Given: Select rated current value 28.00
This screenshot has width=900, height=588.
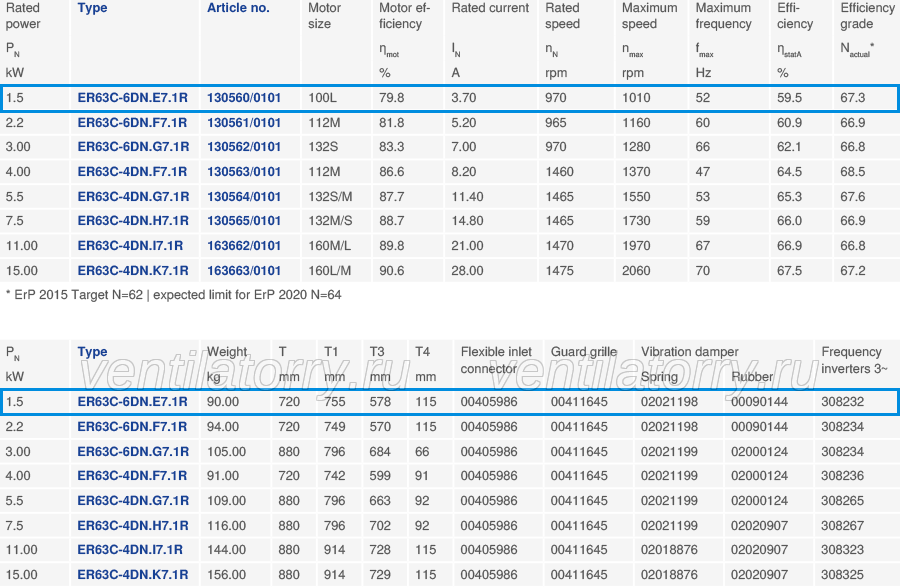Looking at the screenshot, I should tap(467, 270).
